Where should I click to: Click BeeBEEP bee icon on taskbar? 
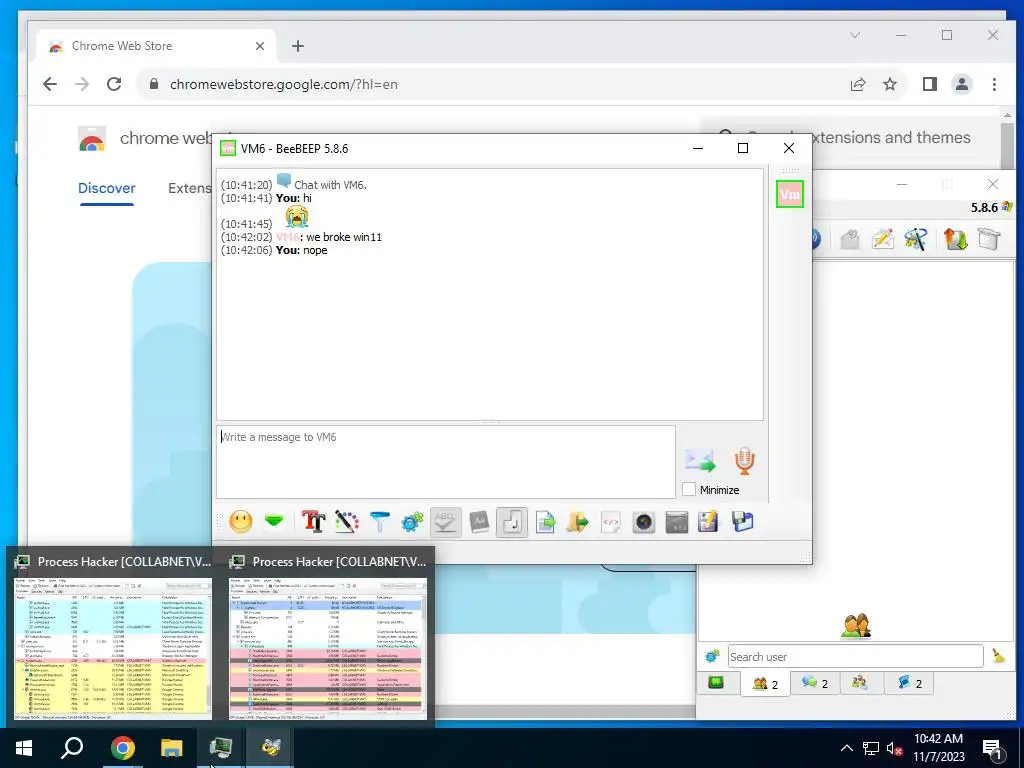[x=271, y=748]
